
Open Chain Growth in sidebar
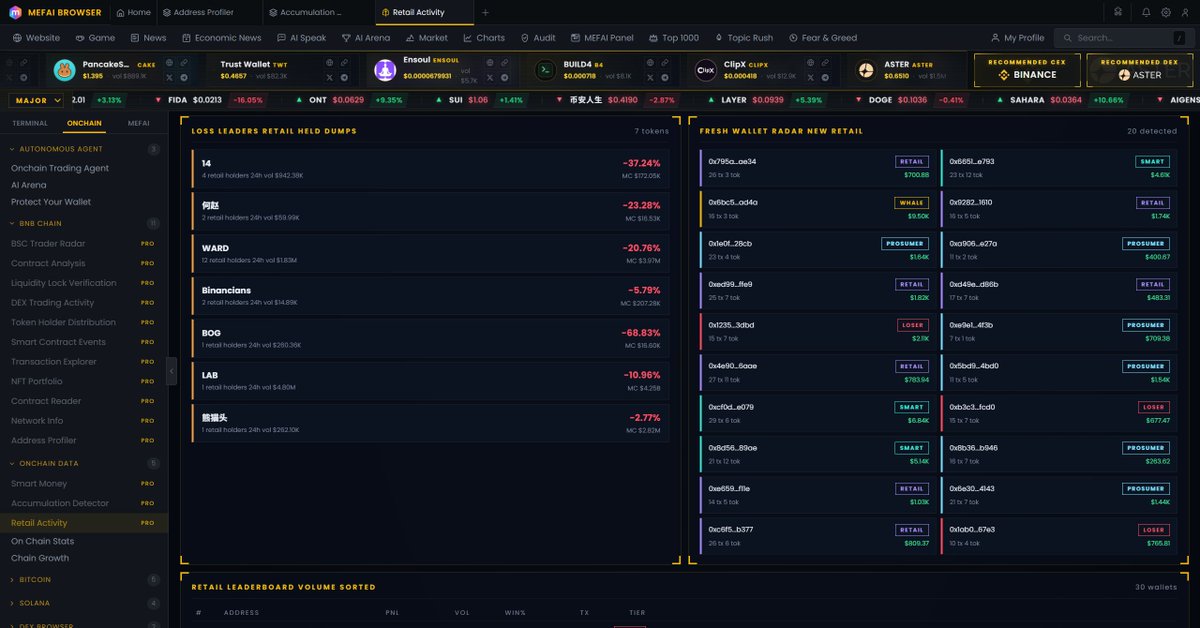tap(40, 558)
